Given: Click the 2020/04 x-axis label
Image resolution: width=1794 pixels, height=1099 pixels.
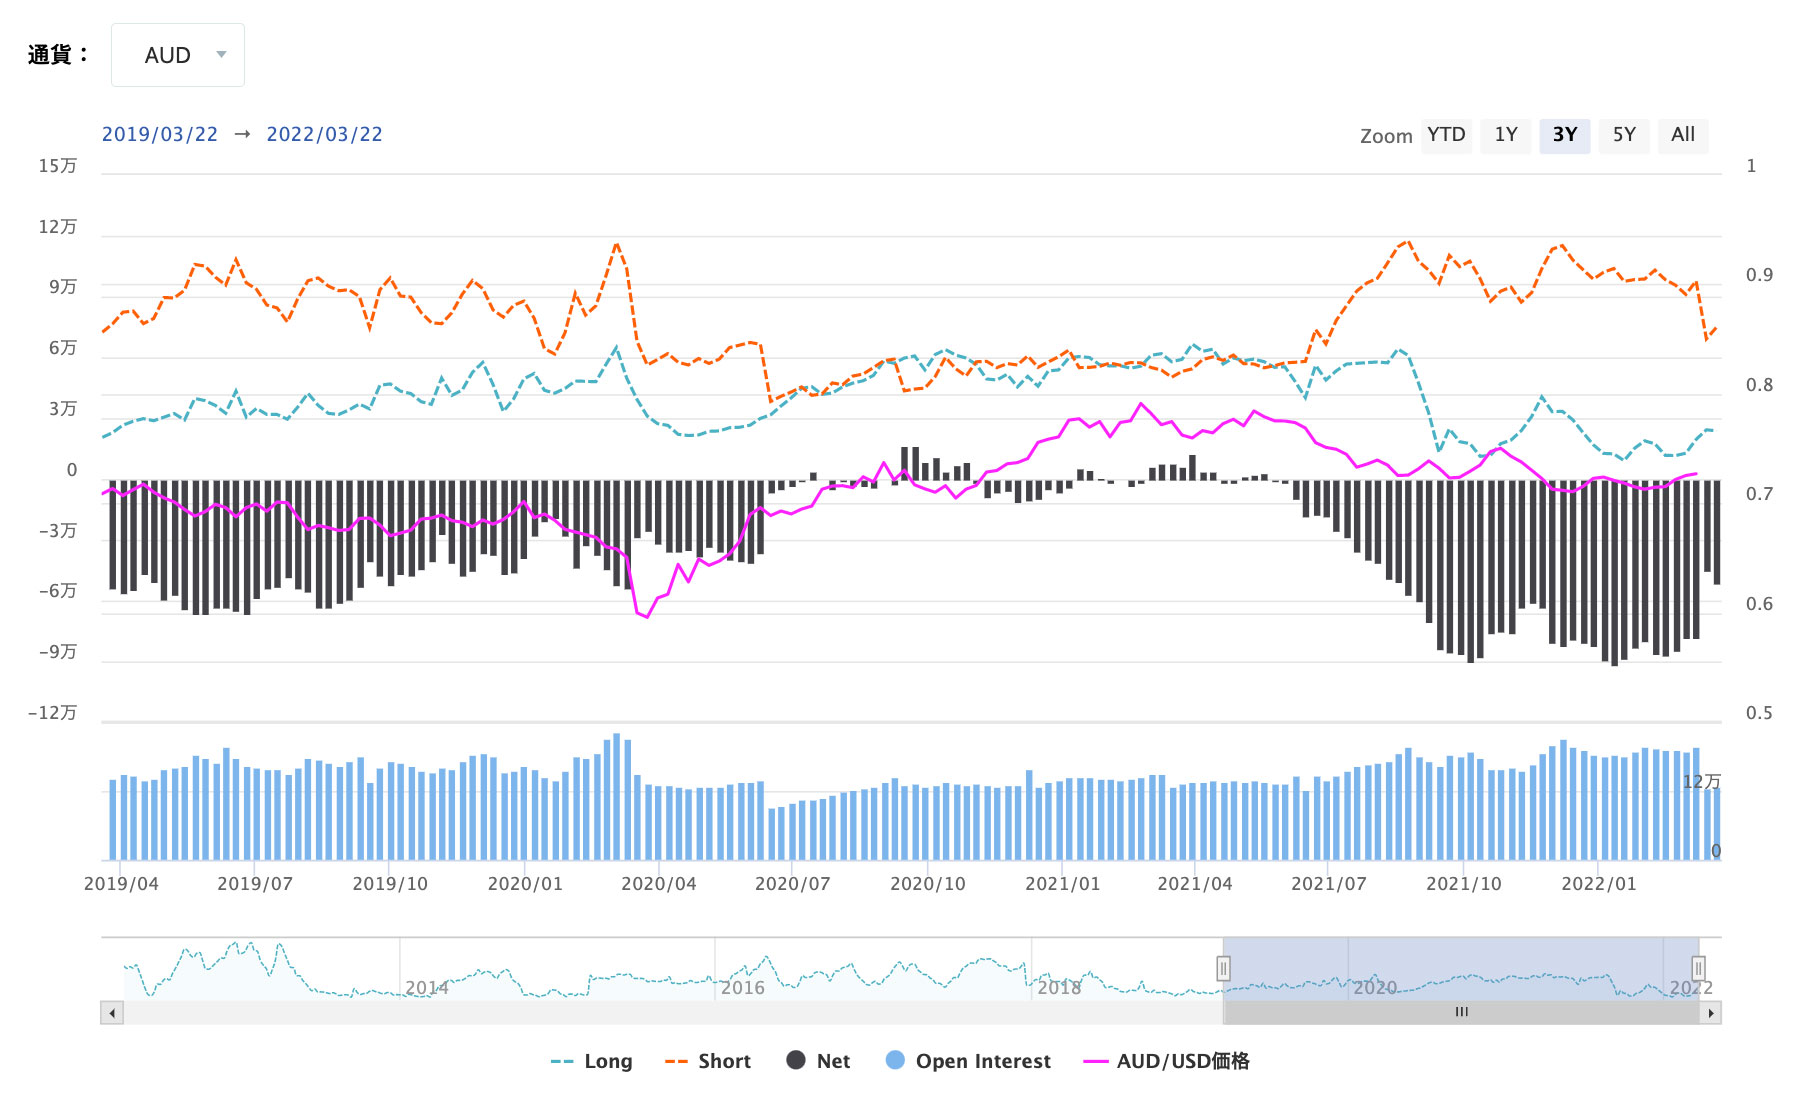Looking at the screenshot, I should point(659,884).
